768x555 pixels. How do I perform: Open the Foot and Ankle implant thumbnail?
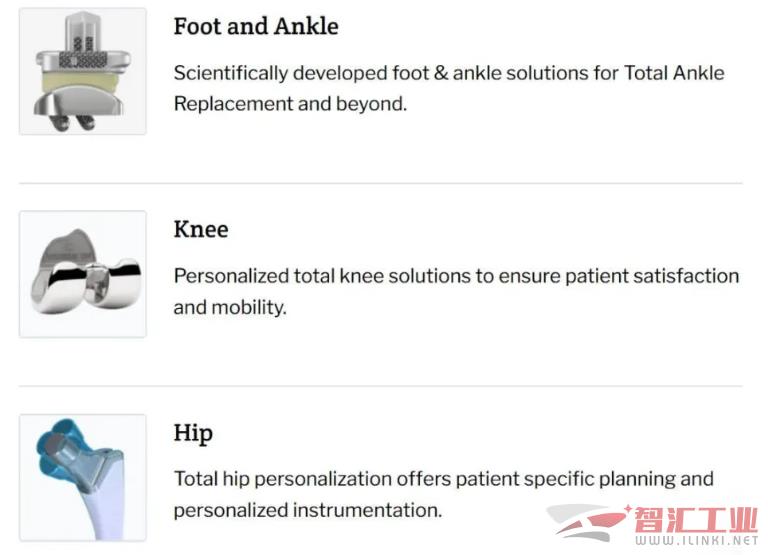83,71
